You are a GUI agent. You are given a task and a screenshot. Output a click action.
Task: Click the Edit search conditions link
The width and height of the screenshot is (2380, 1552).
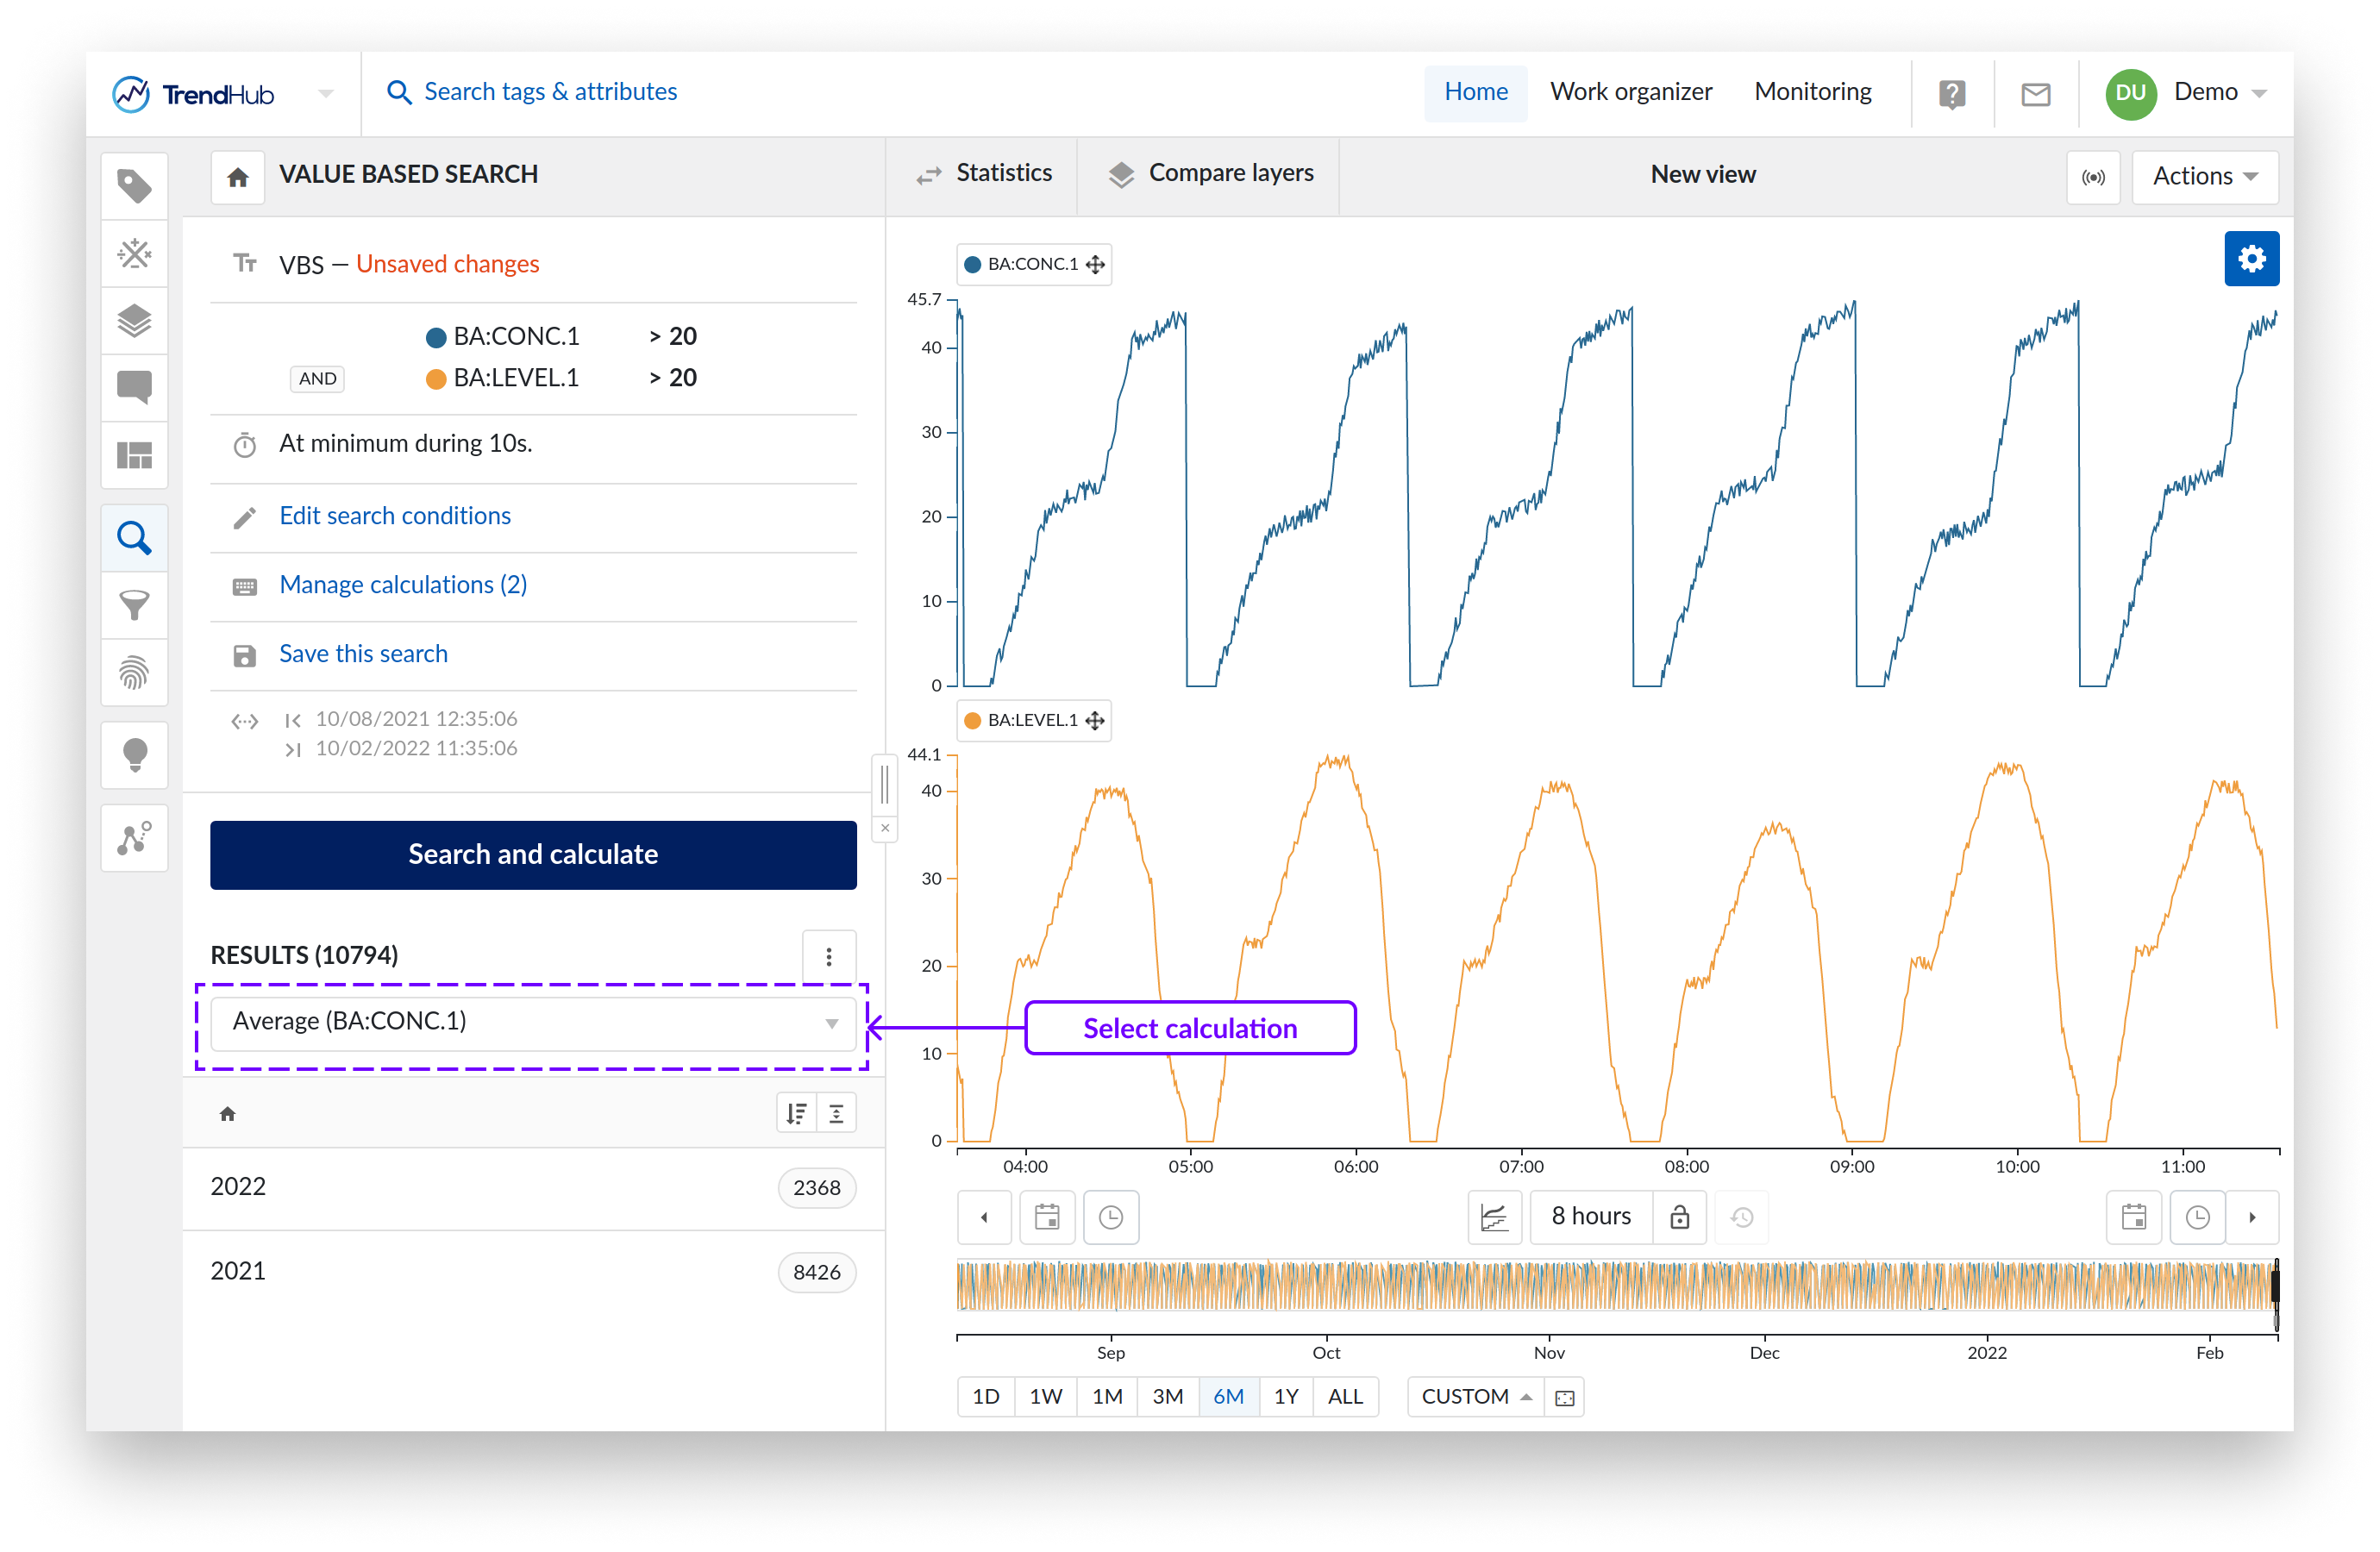pos(394,516)
